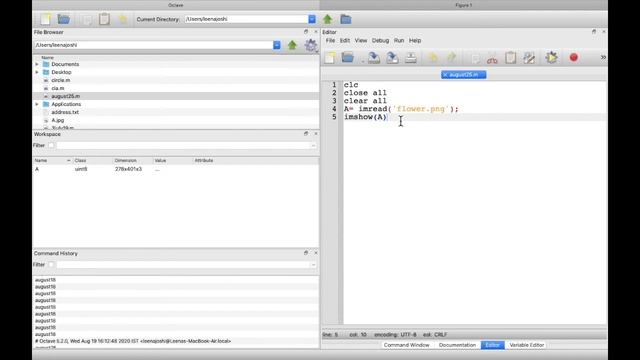640x360 pixels.
Task: Save the file with the Editor Save icon
Action: point(374,58)
